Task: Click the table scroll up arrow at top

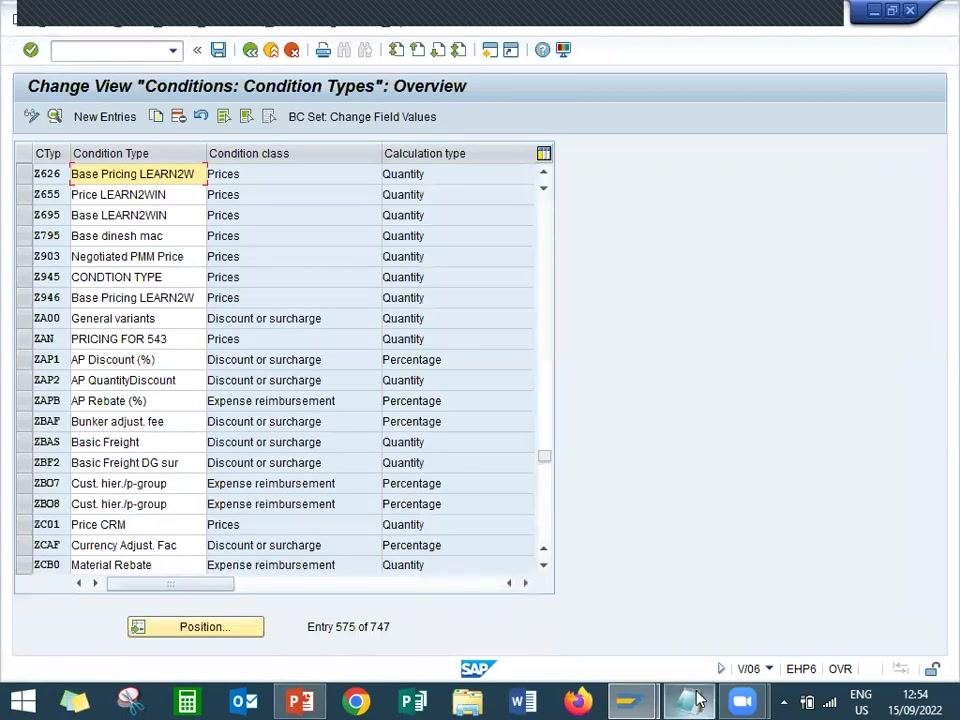Action: tap(544, 172)
